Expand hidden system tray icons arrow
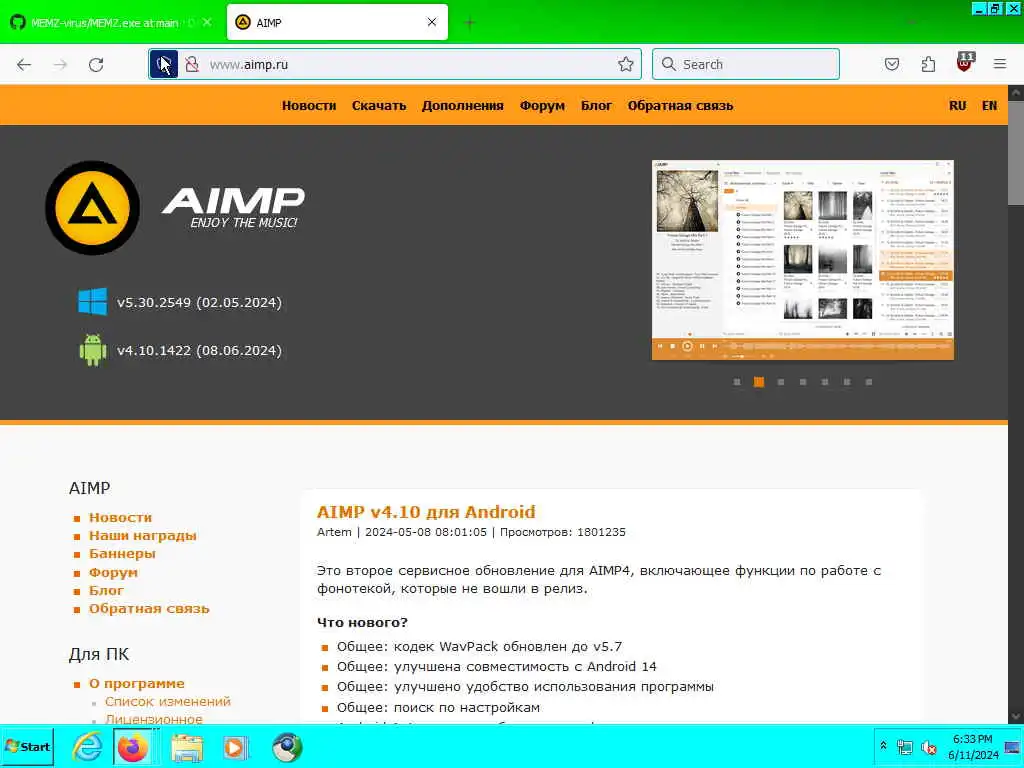This screenshot has height=768, width=1024. 883,746
